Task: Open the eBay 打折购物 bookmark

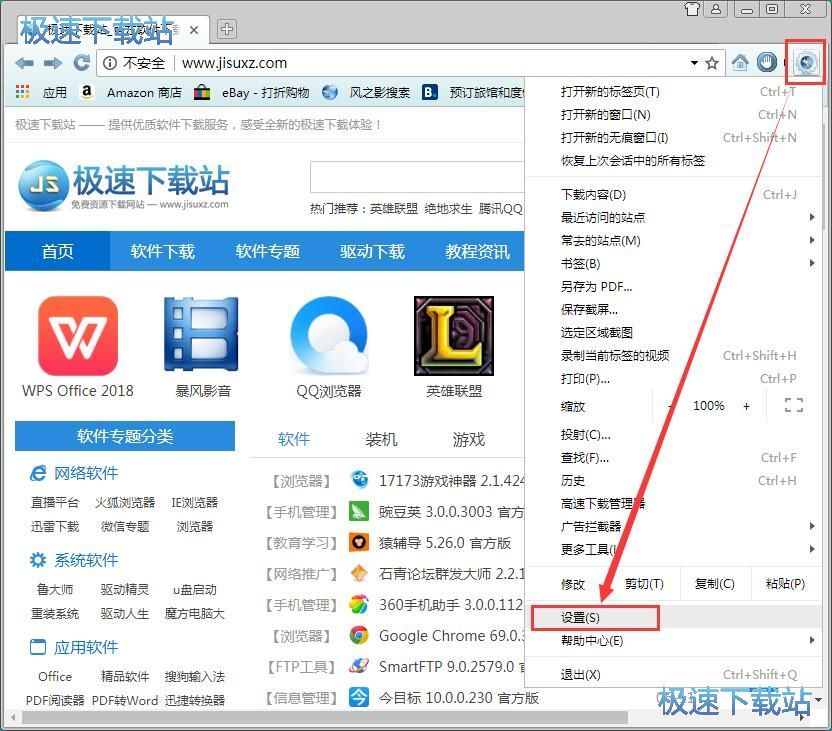Action: click(252, 92)
